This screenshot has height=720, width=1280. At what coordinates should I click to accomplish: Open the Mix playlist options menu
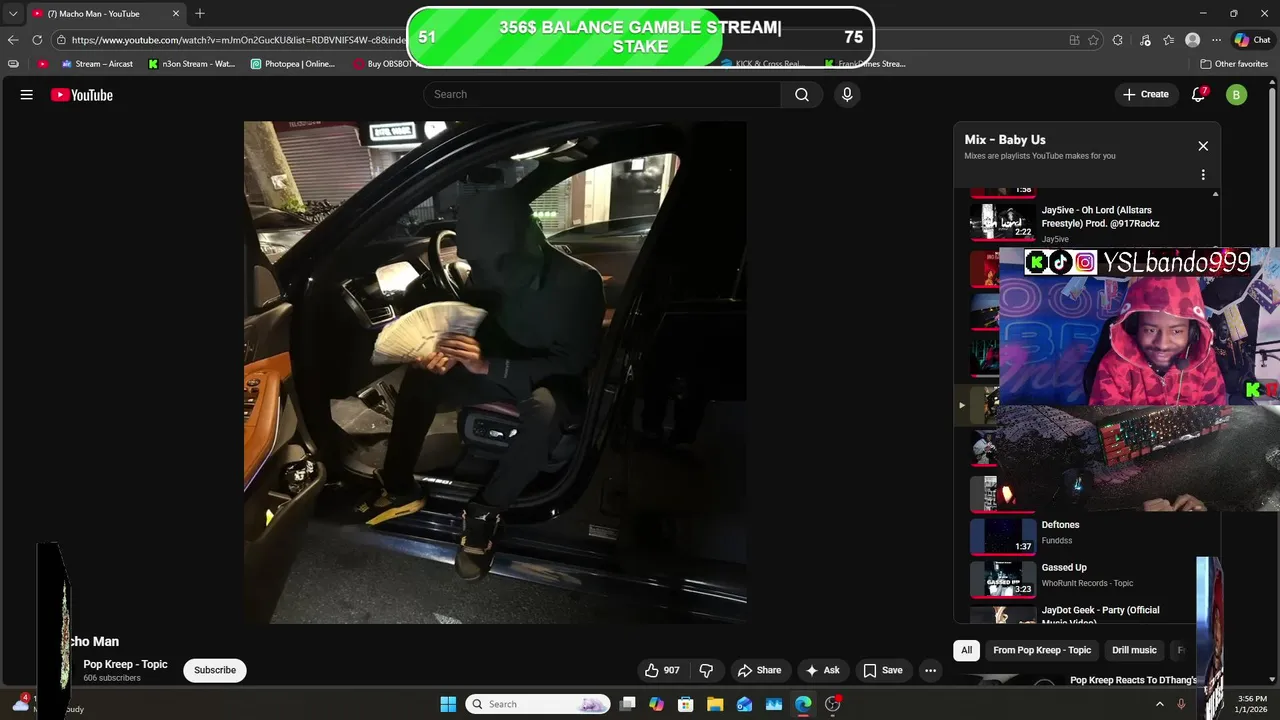tap(1203, 175)
